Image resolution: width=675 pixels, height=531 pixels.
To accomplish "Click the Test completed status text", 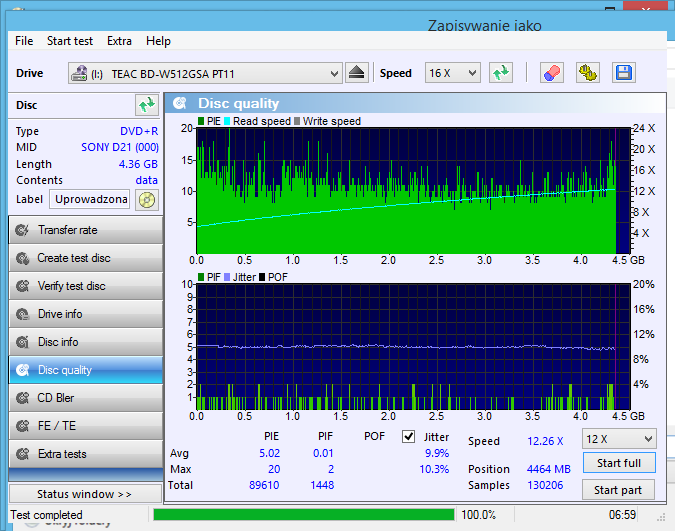I will click(46, 515).
